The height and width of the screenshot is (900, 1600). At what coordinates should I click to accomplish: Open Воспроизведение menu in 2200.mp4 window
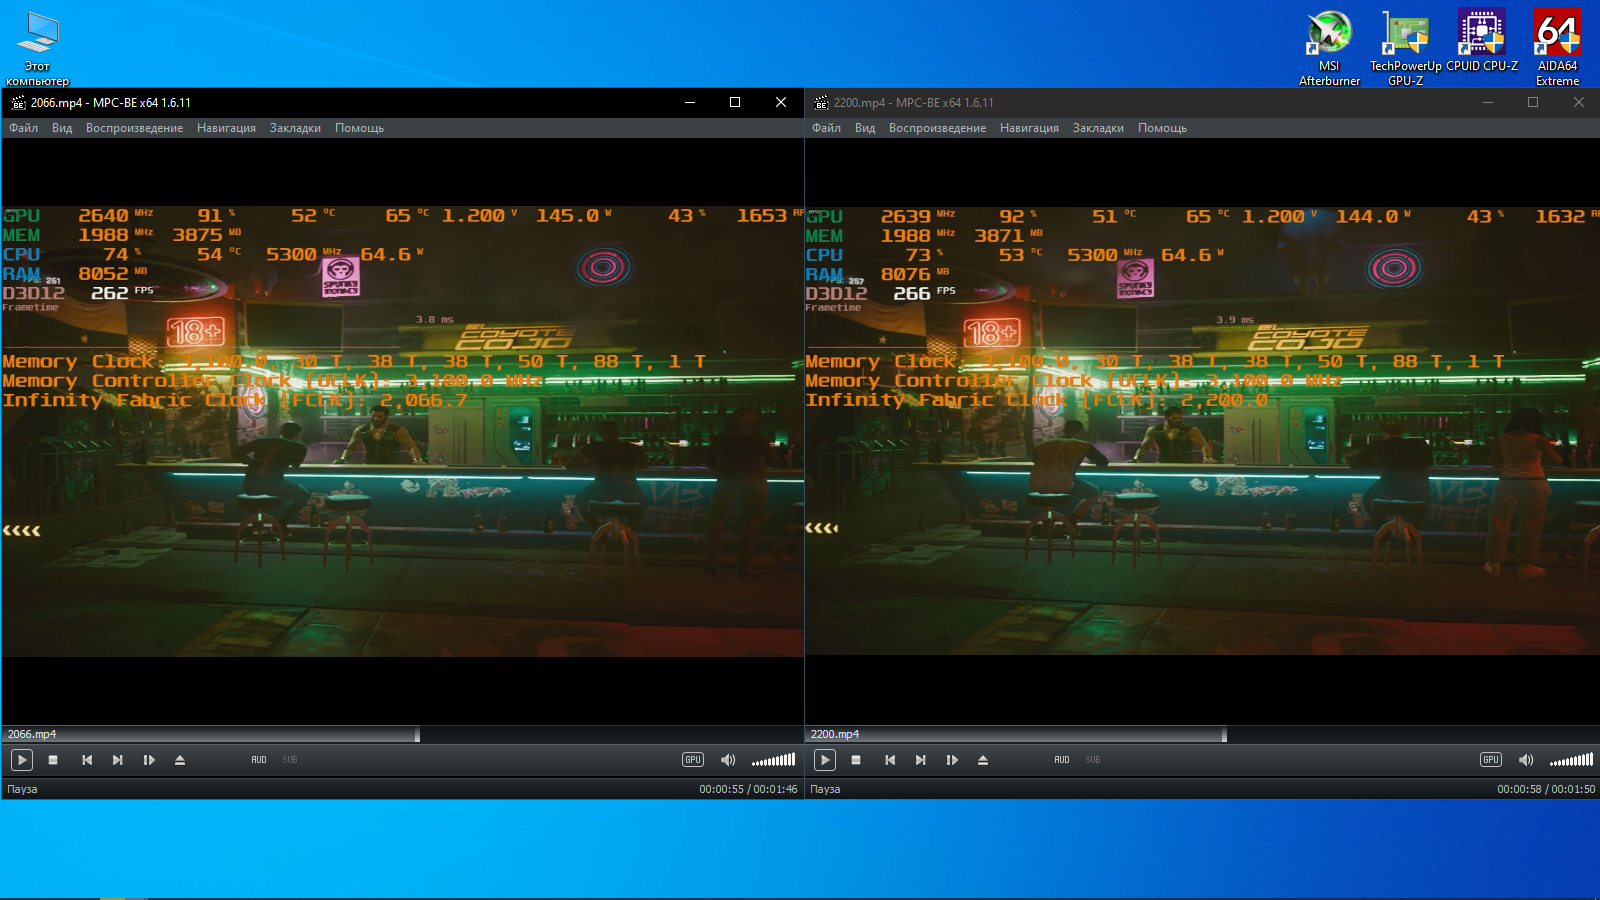click(937, 128)
